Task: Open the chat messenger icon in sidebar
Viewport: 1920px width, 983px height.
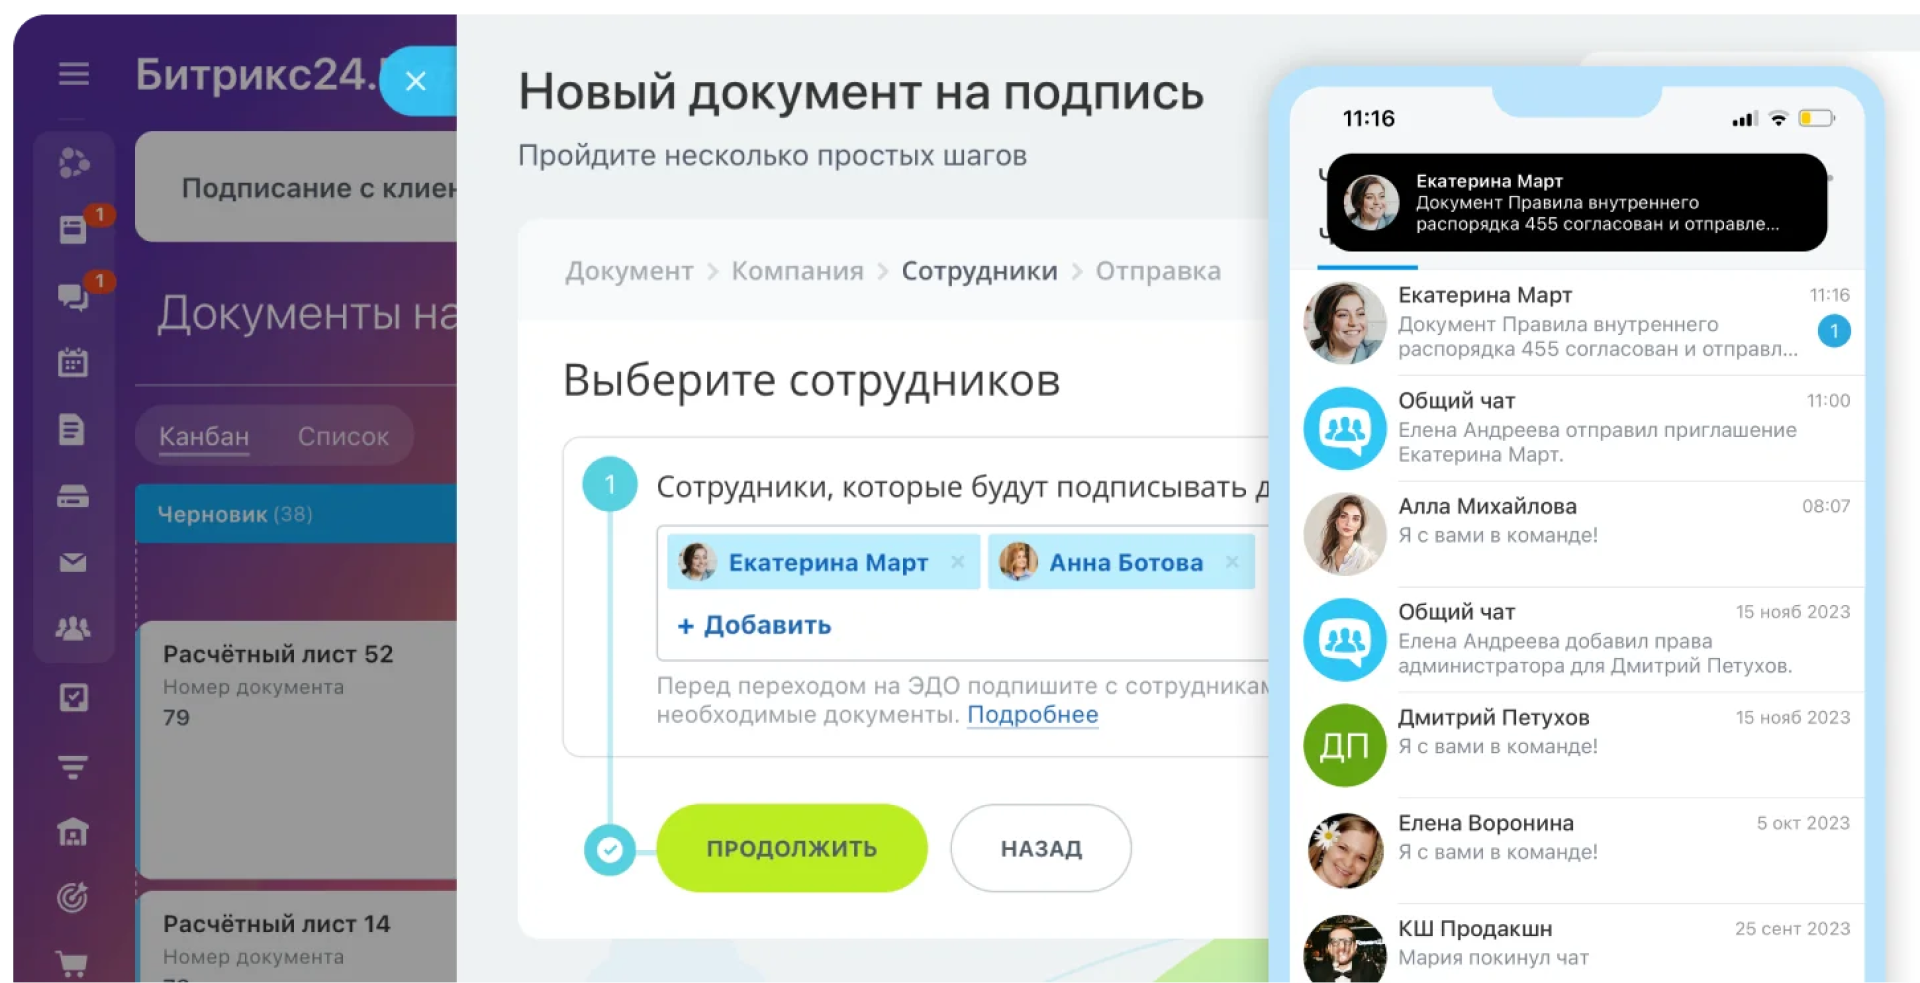Action: pyautogui.click(x=73, y=296)
